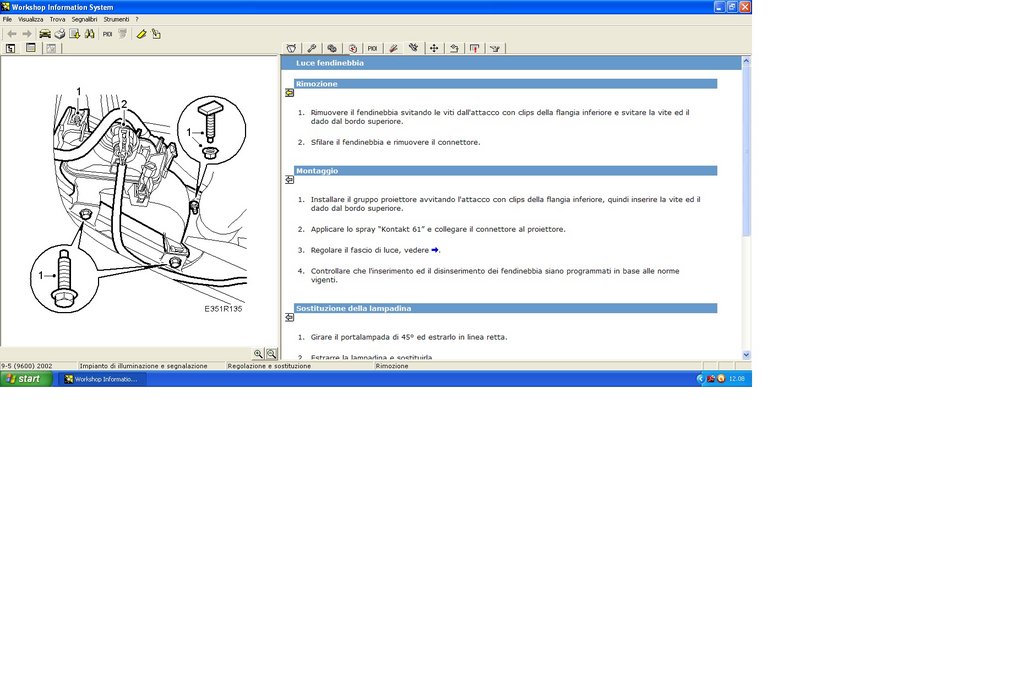The width and height of the screenshot is (1024, 683).
Task: Click Workshop Information taskbar button
Action: click(x=103, y=379)
